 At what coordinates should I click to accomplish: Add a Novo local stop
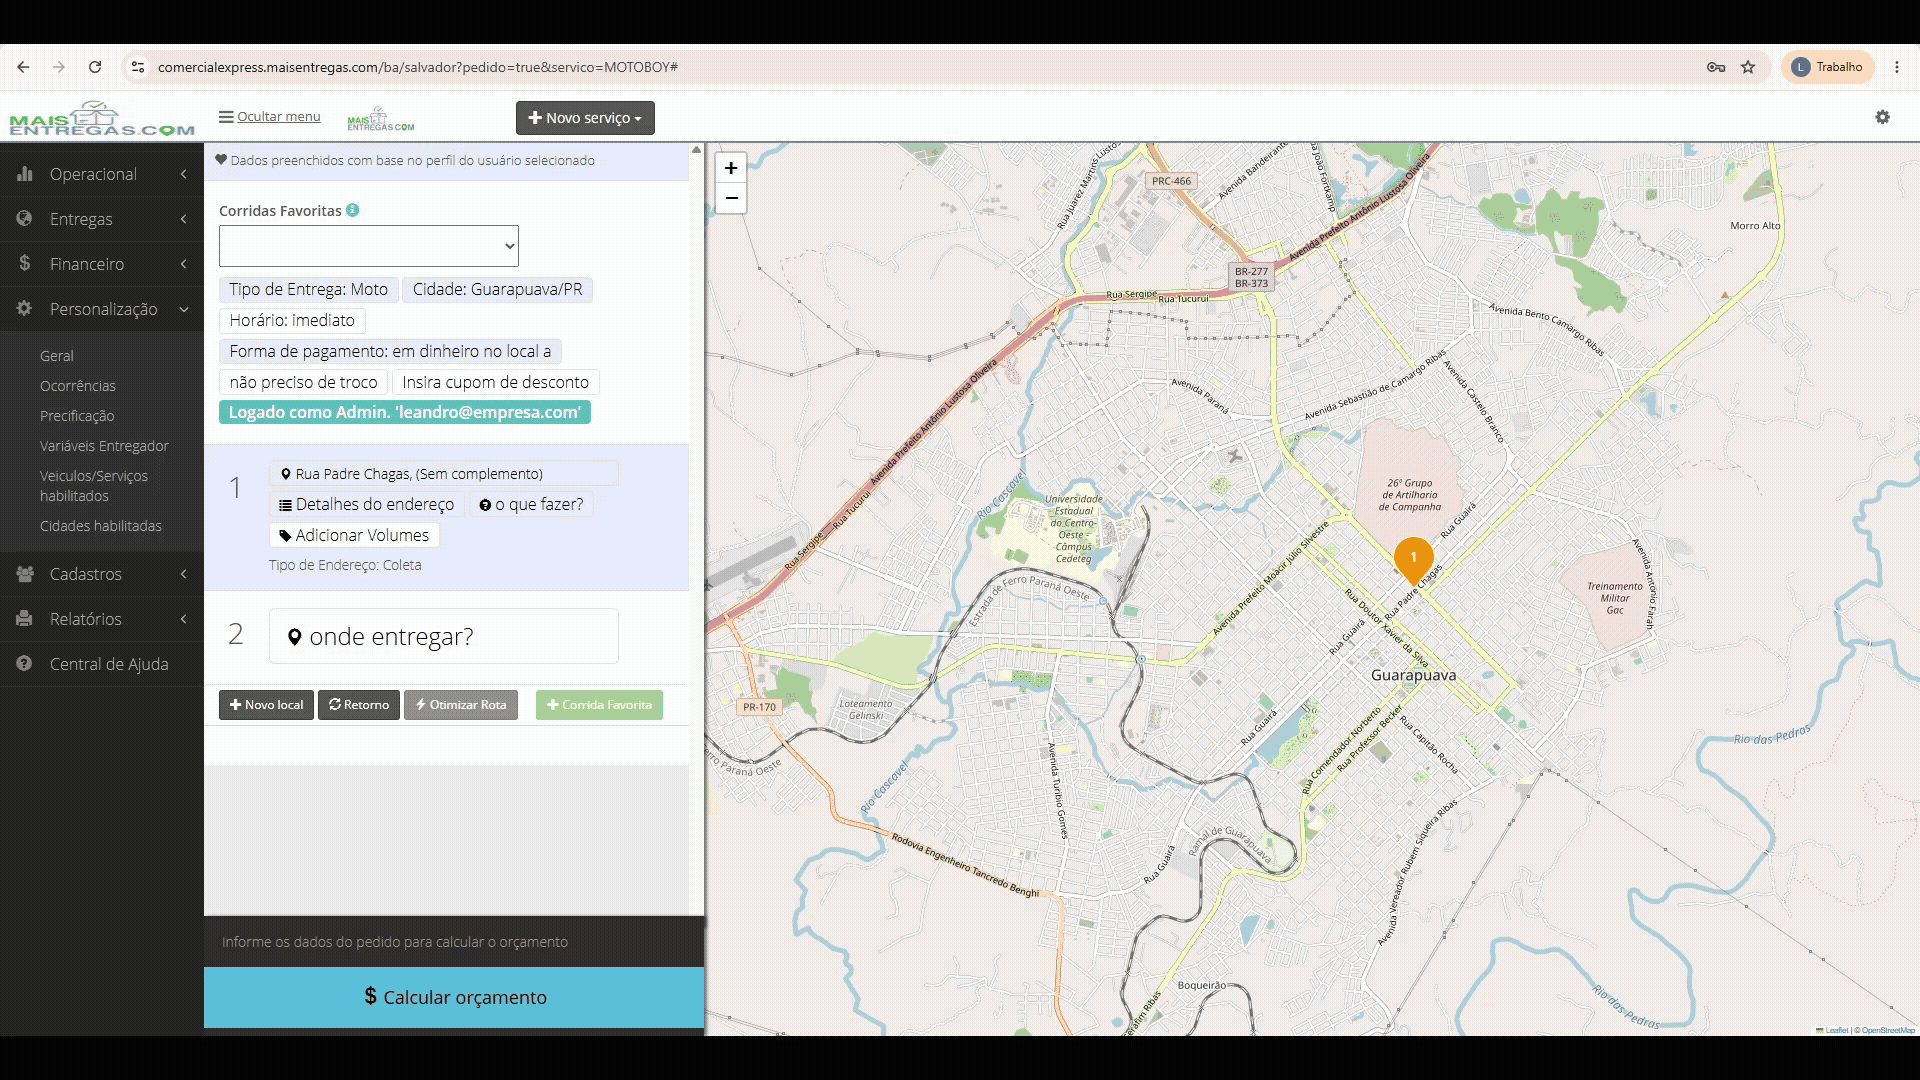[266, 705]
